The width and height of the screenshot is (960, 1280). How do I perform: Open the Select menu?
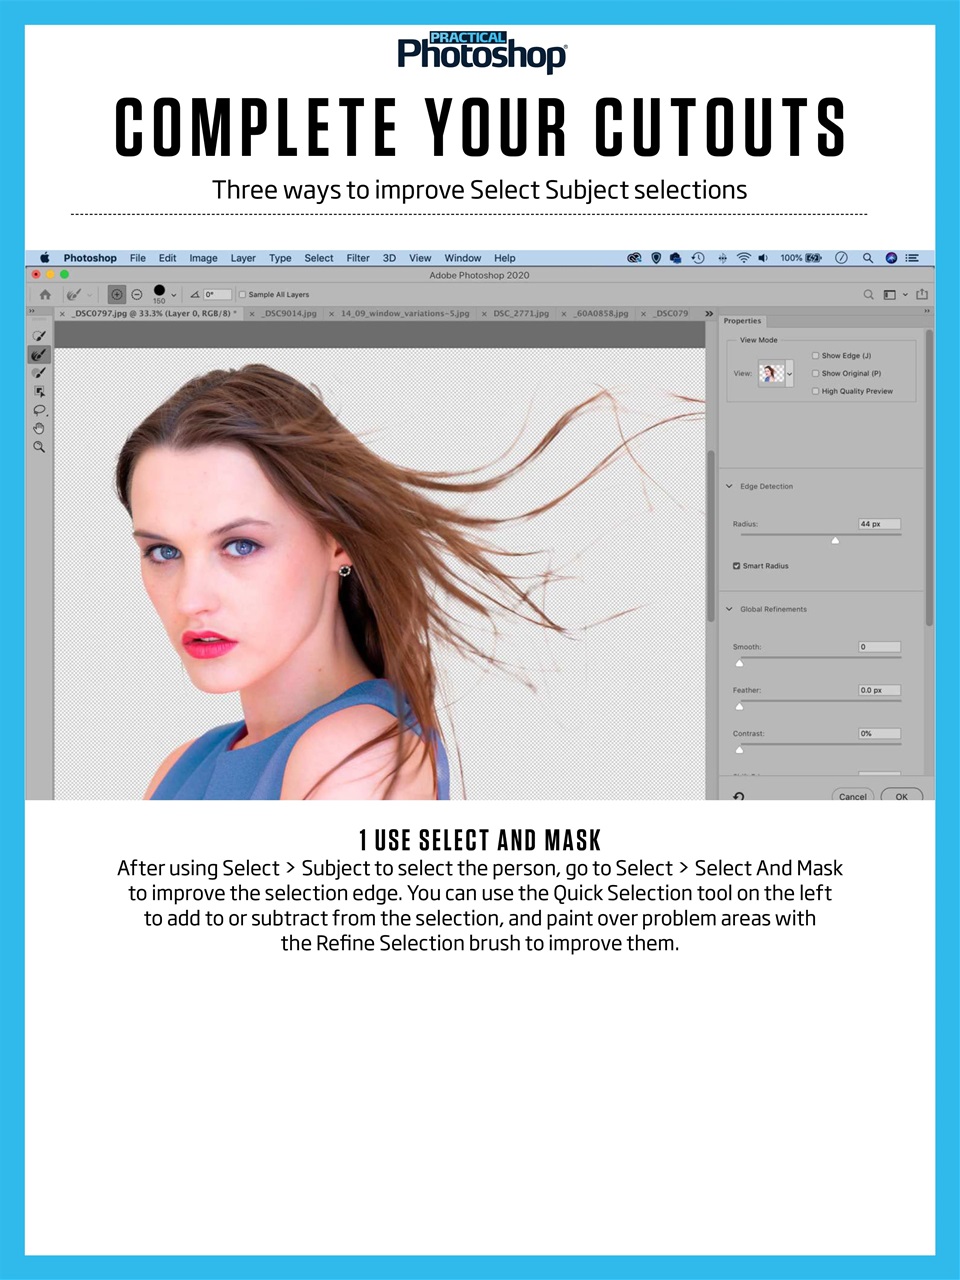point(318,258)
